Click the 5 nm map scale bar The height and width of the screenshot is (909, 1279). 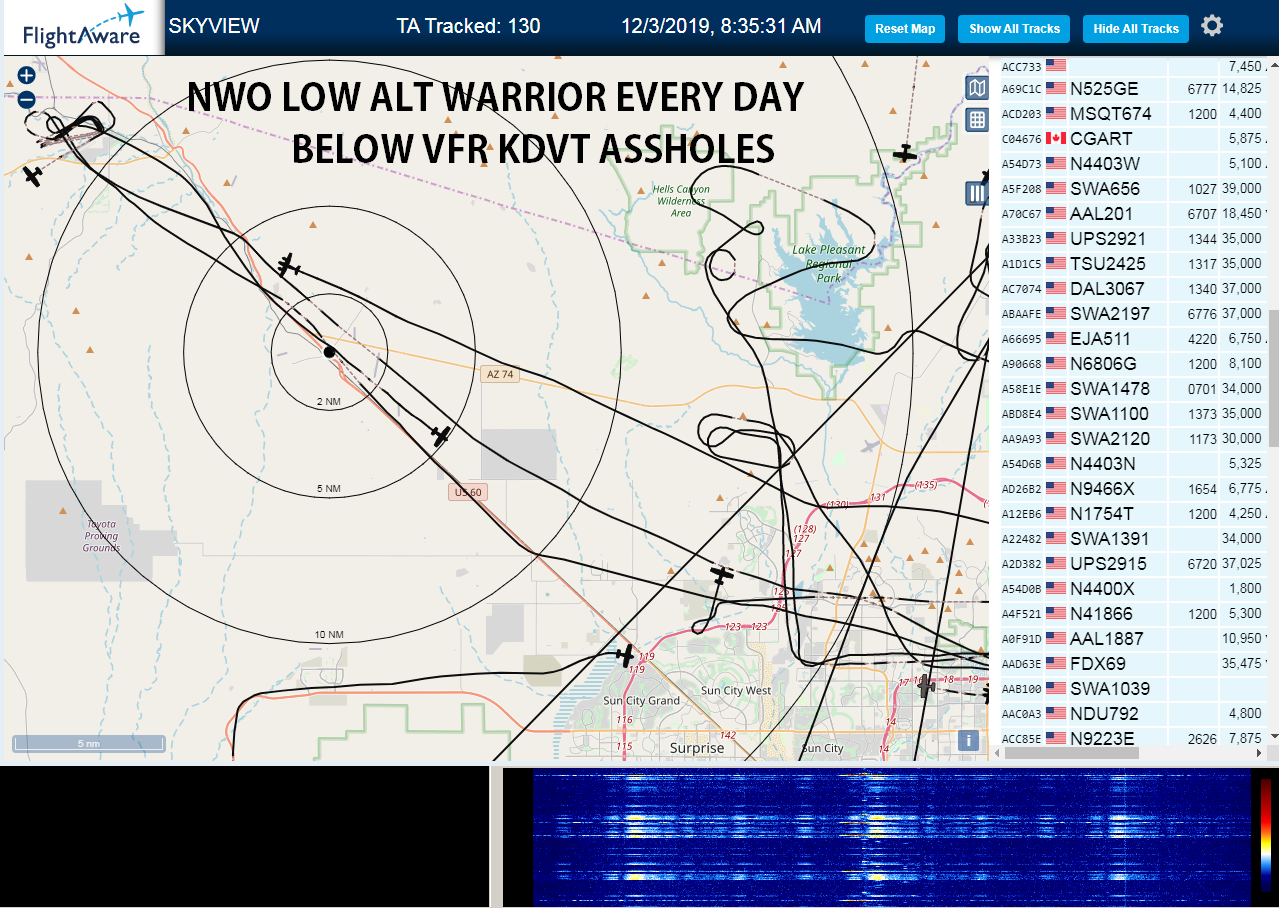pos(88,743)
